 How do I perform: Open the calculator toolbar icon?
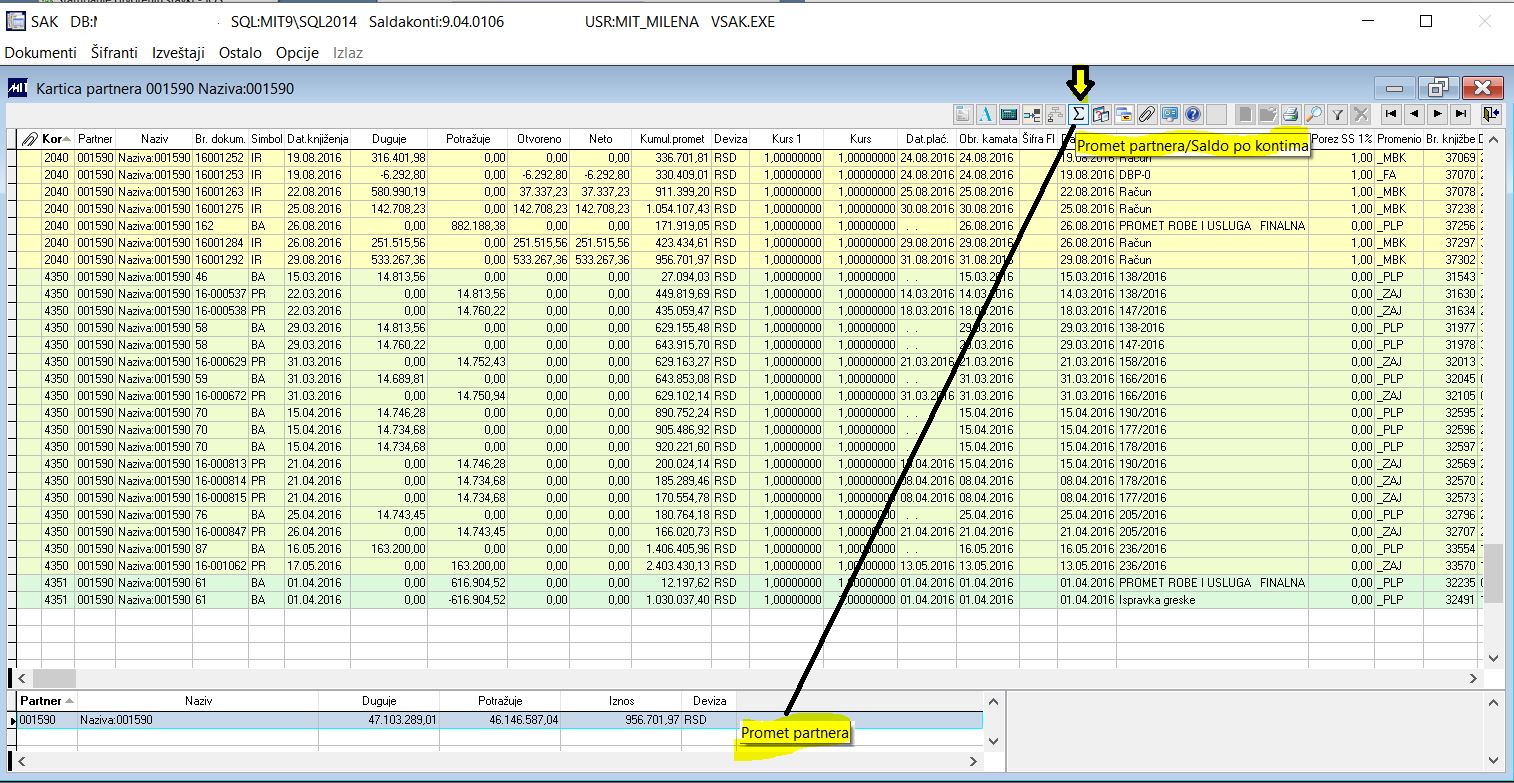(x=1009, y=114)
